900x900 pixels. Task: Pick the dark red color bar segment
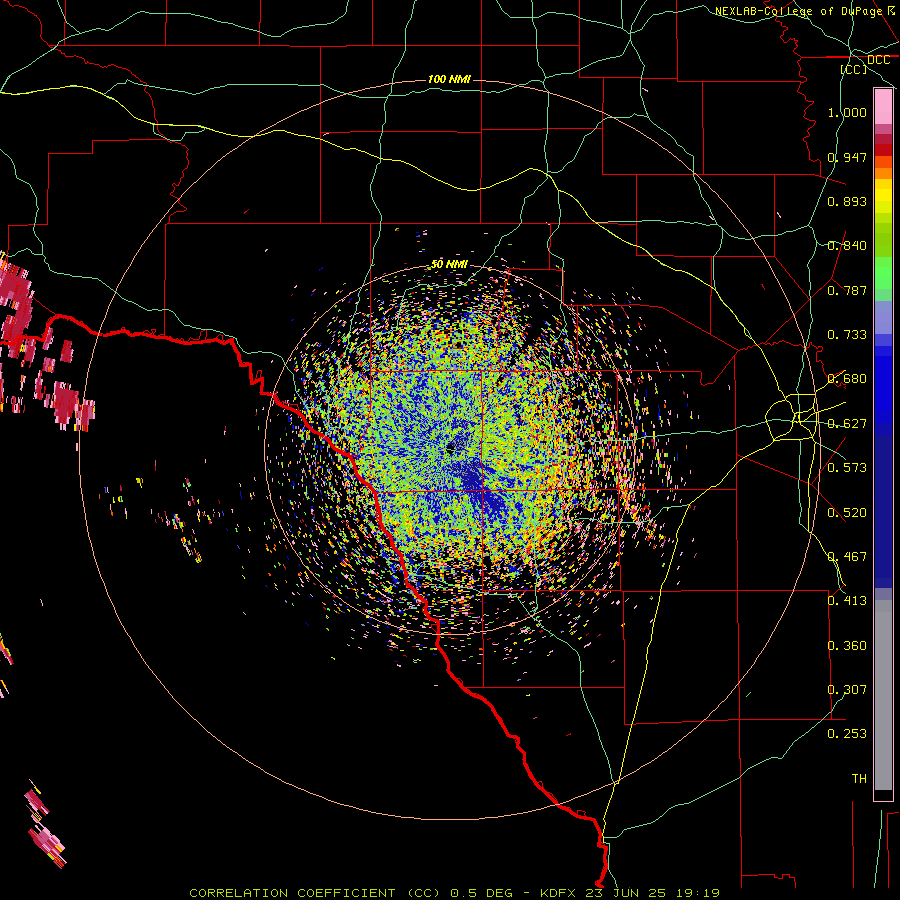click(x=883, y=150)
